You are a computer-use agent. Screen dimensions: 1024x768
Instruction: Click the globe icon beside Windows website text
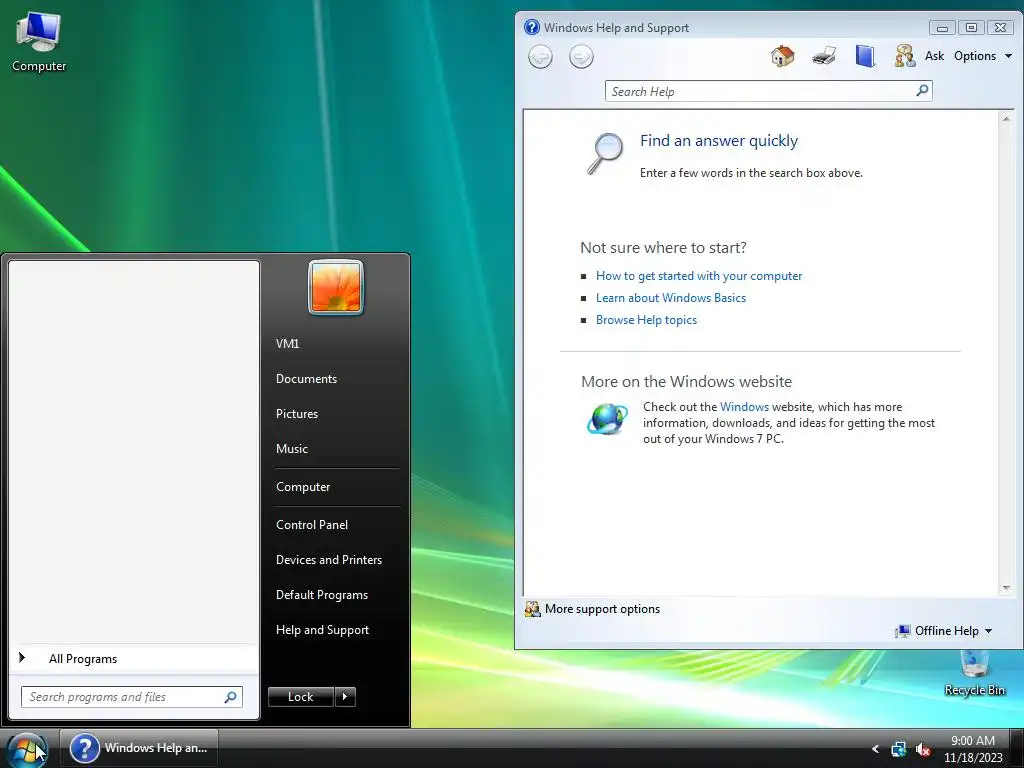607,419
